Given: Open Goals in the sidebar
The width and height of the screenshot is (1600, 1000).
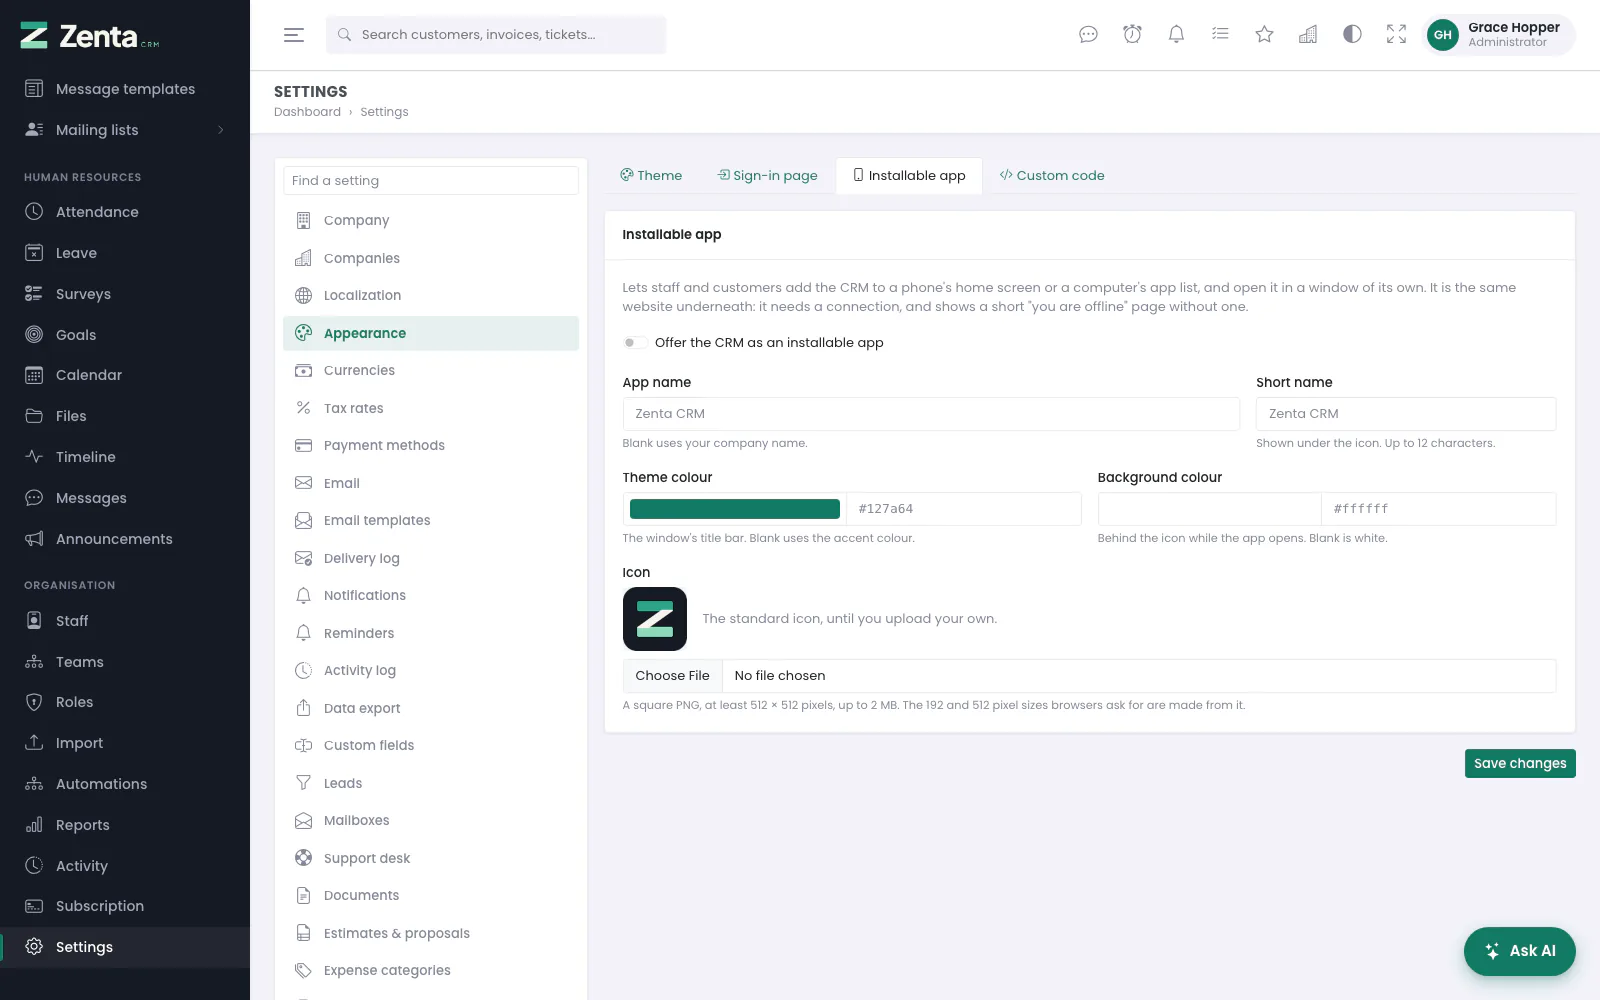Looking at the screenshot, I should coord(125,335).
